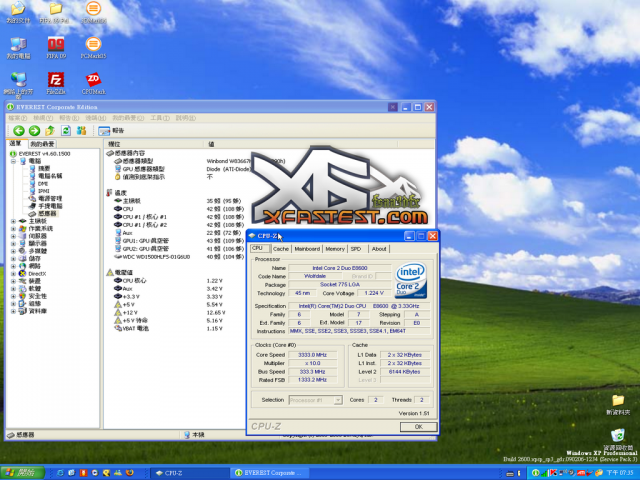
Task: Switch to the Memory tab in CPU-Z
Action: pos(335,249)
